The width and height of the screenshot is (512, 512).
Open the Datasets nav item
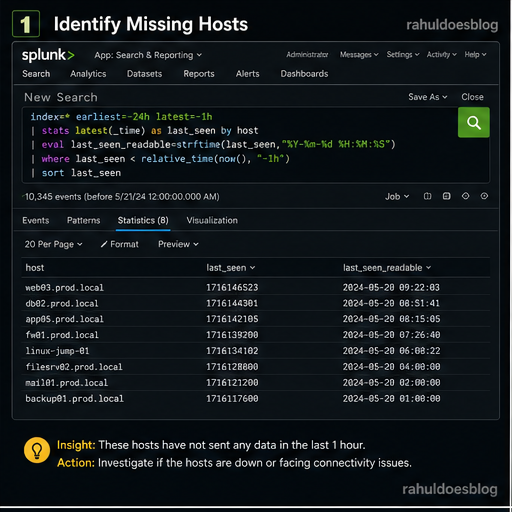tap(144, 74)
